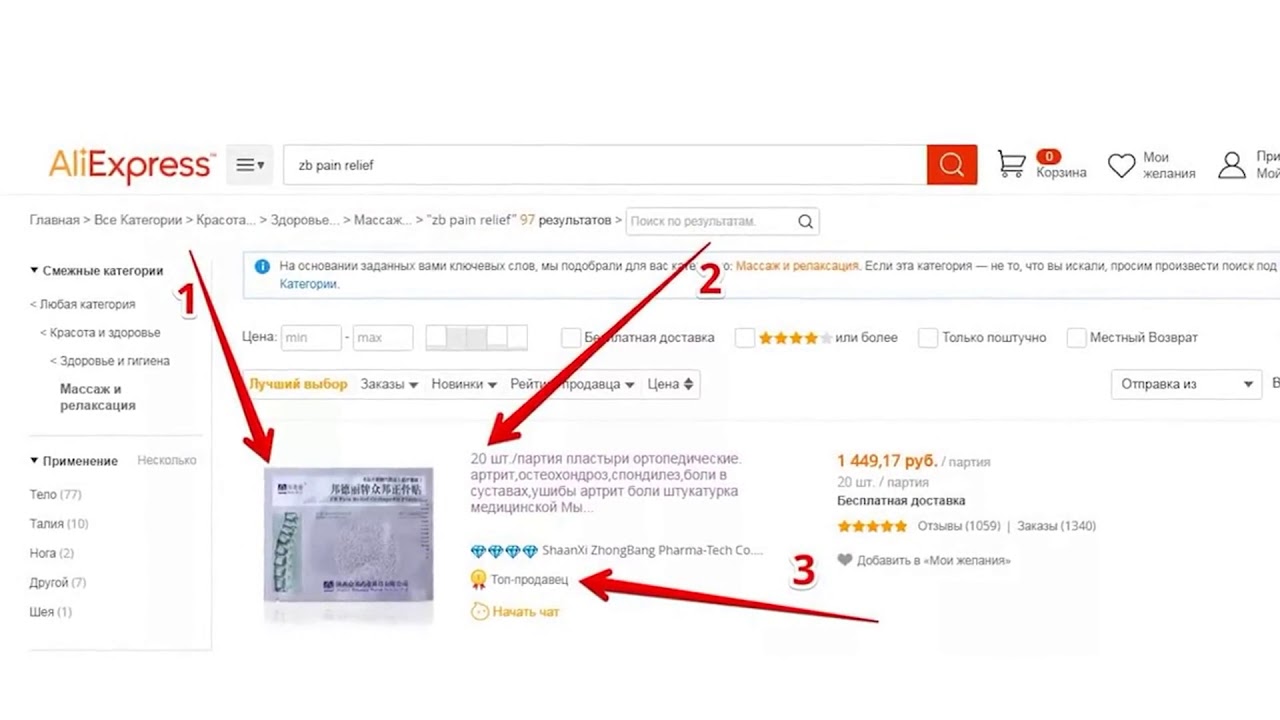
Task: Select the Лучший выбор sort tab
Action: [298, 384]
